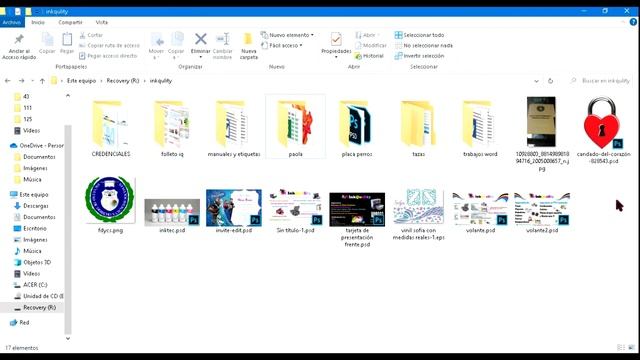Select the Sin título-1.psd file
The image size is (640, 360).
[x=296, y=211]
